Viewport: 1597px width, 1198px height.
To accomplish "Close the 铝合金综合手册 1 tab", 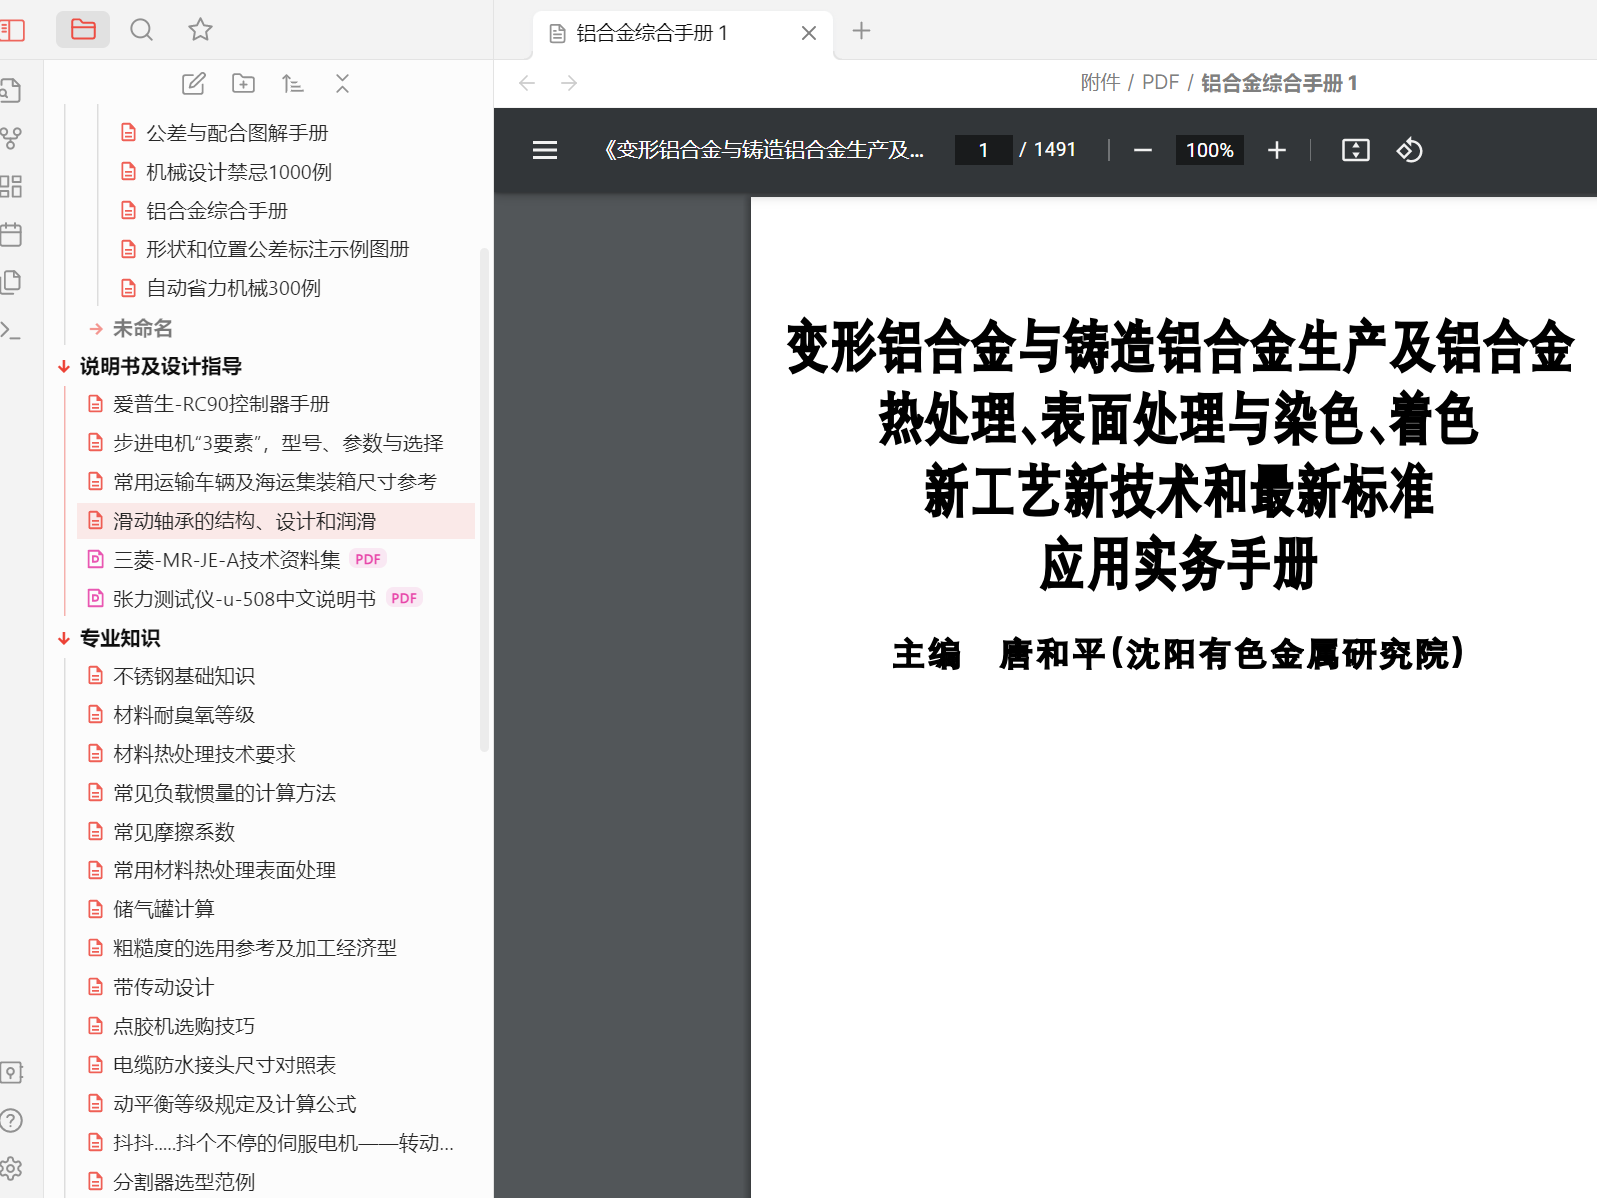I will pyautogui.click(x=809, y=33).
